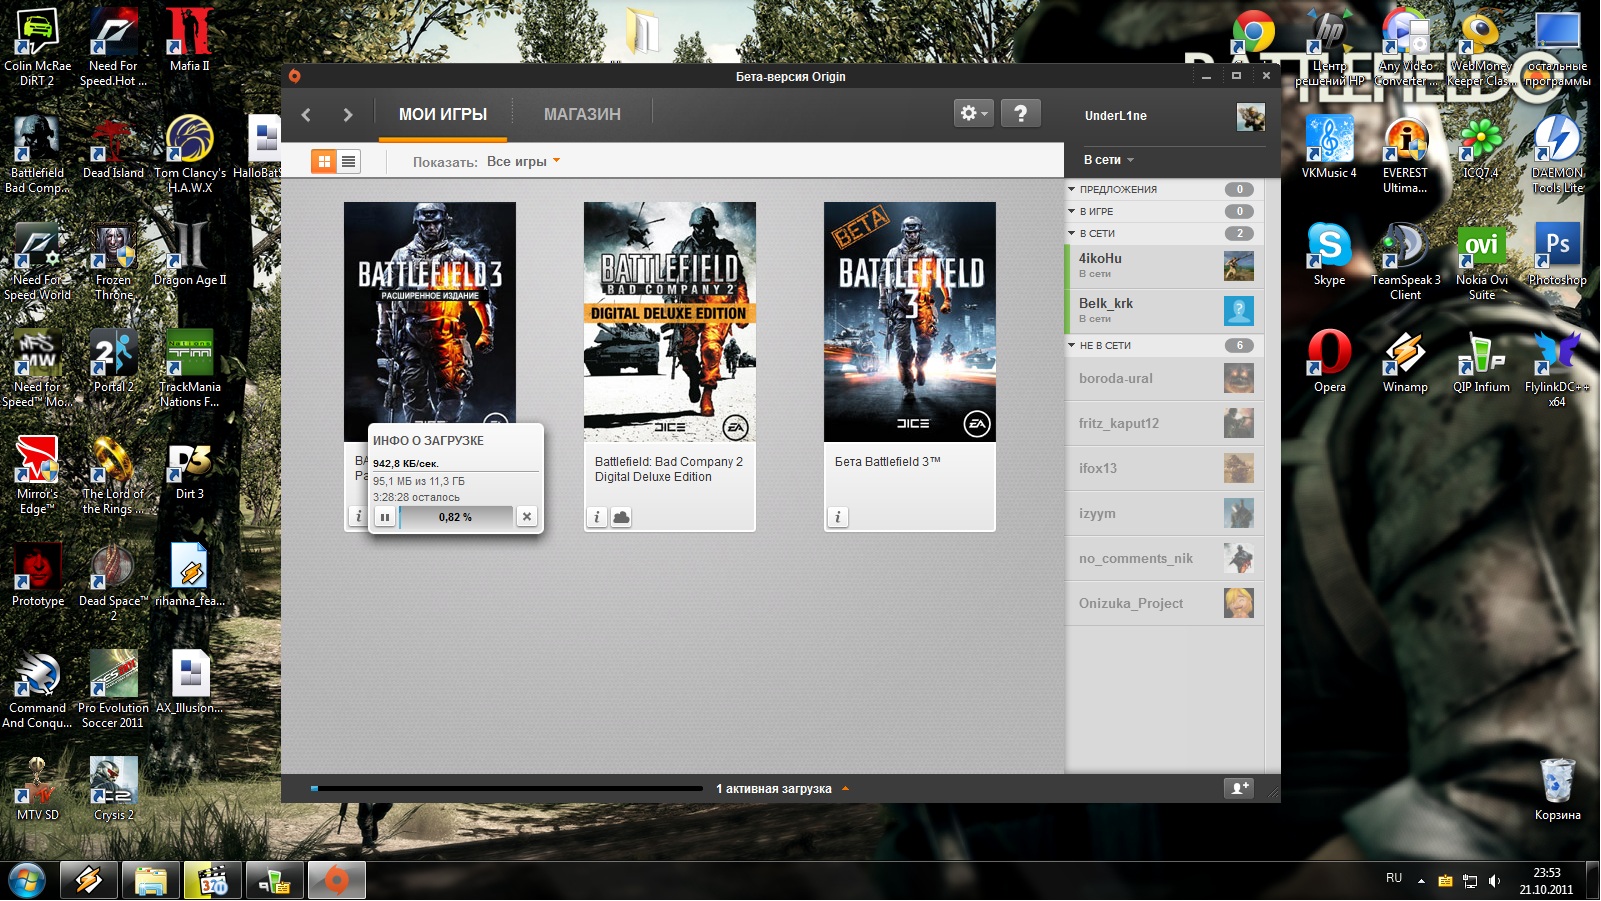Go forward with the right arrow in Origin

[x=347, y=115]
